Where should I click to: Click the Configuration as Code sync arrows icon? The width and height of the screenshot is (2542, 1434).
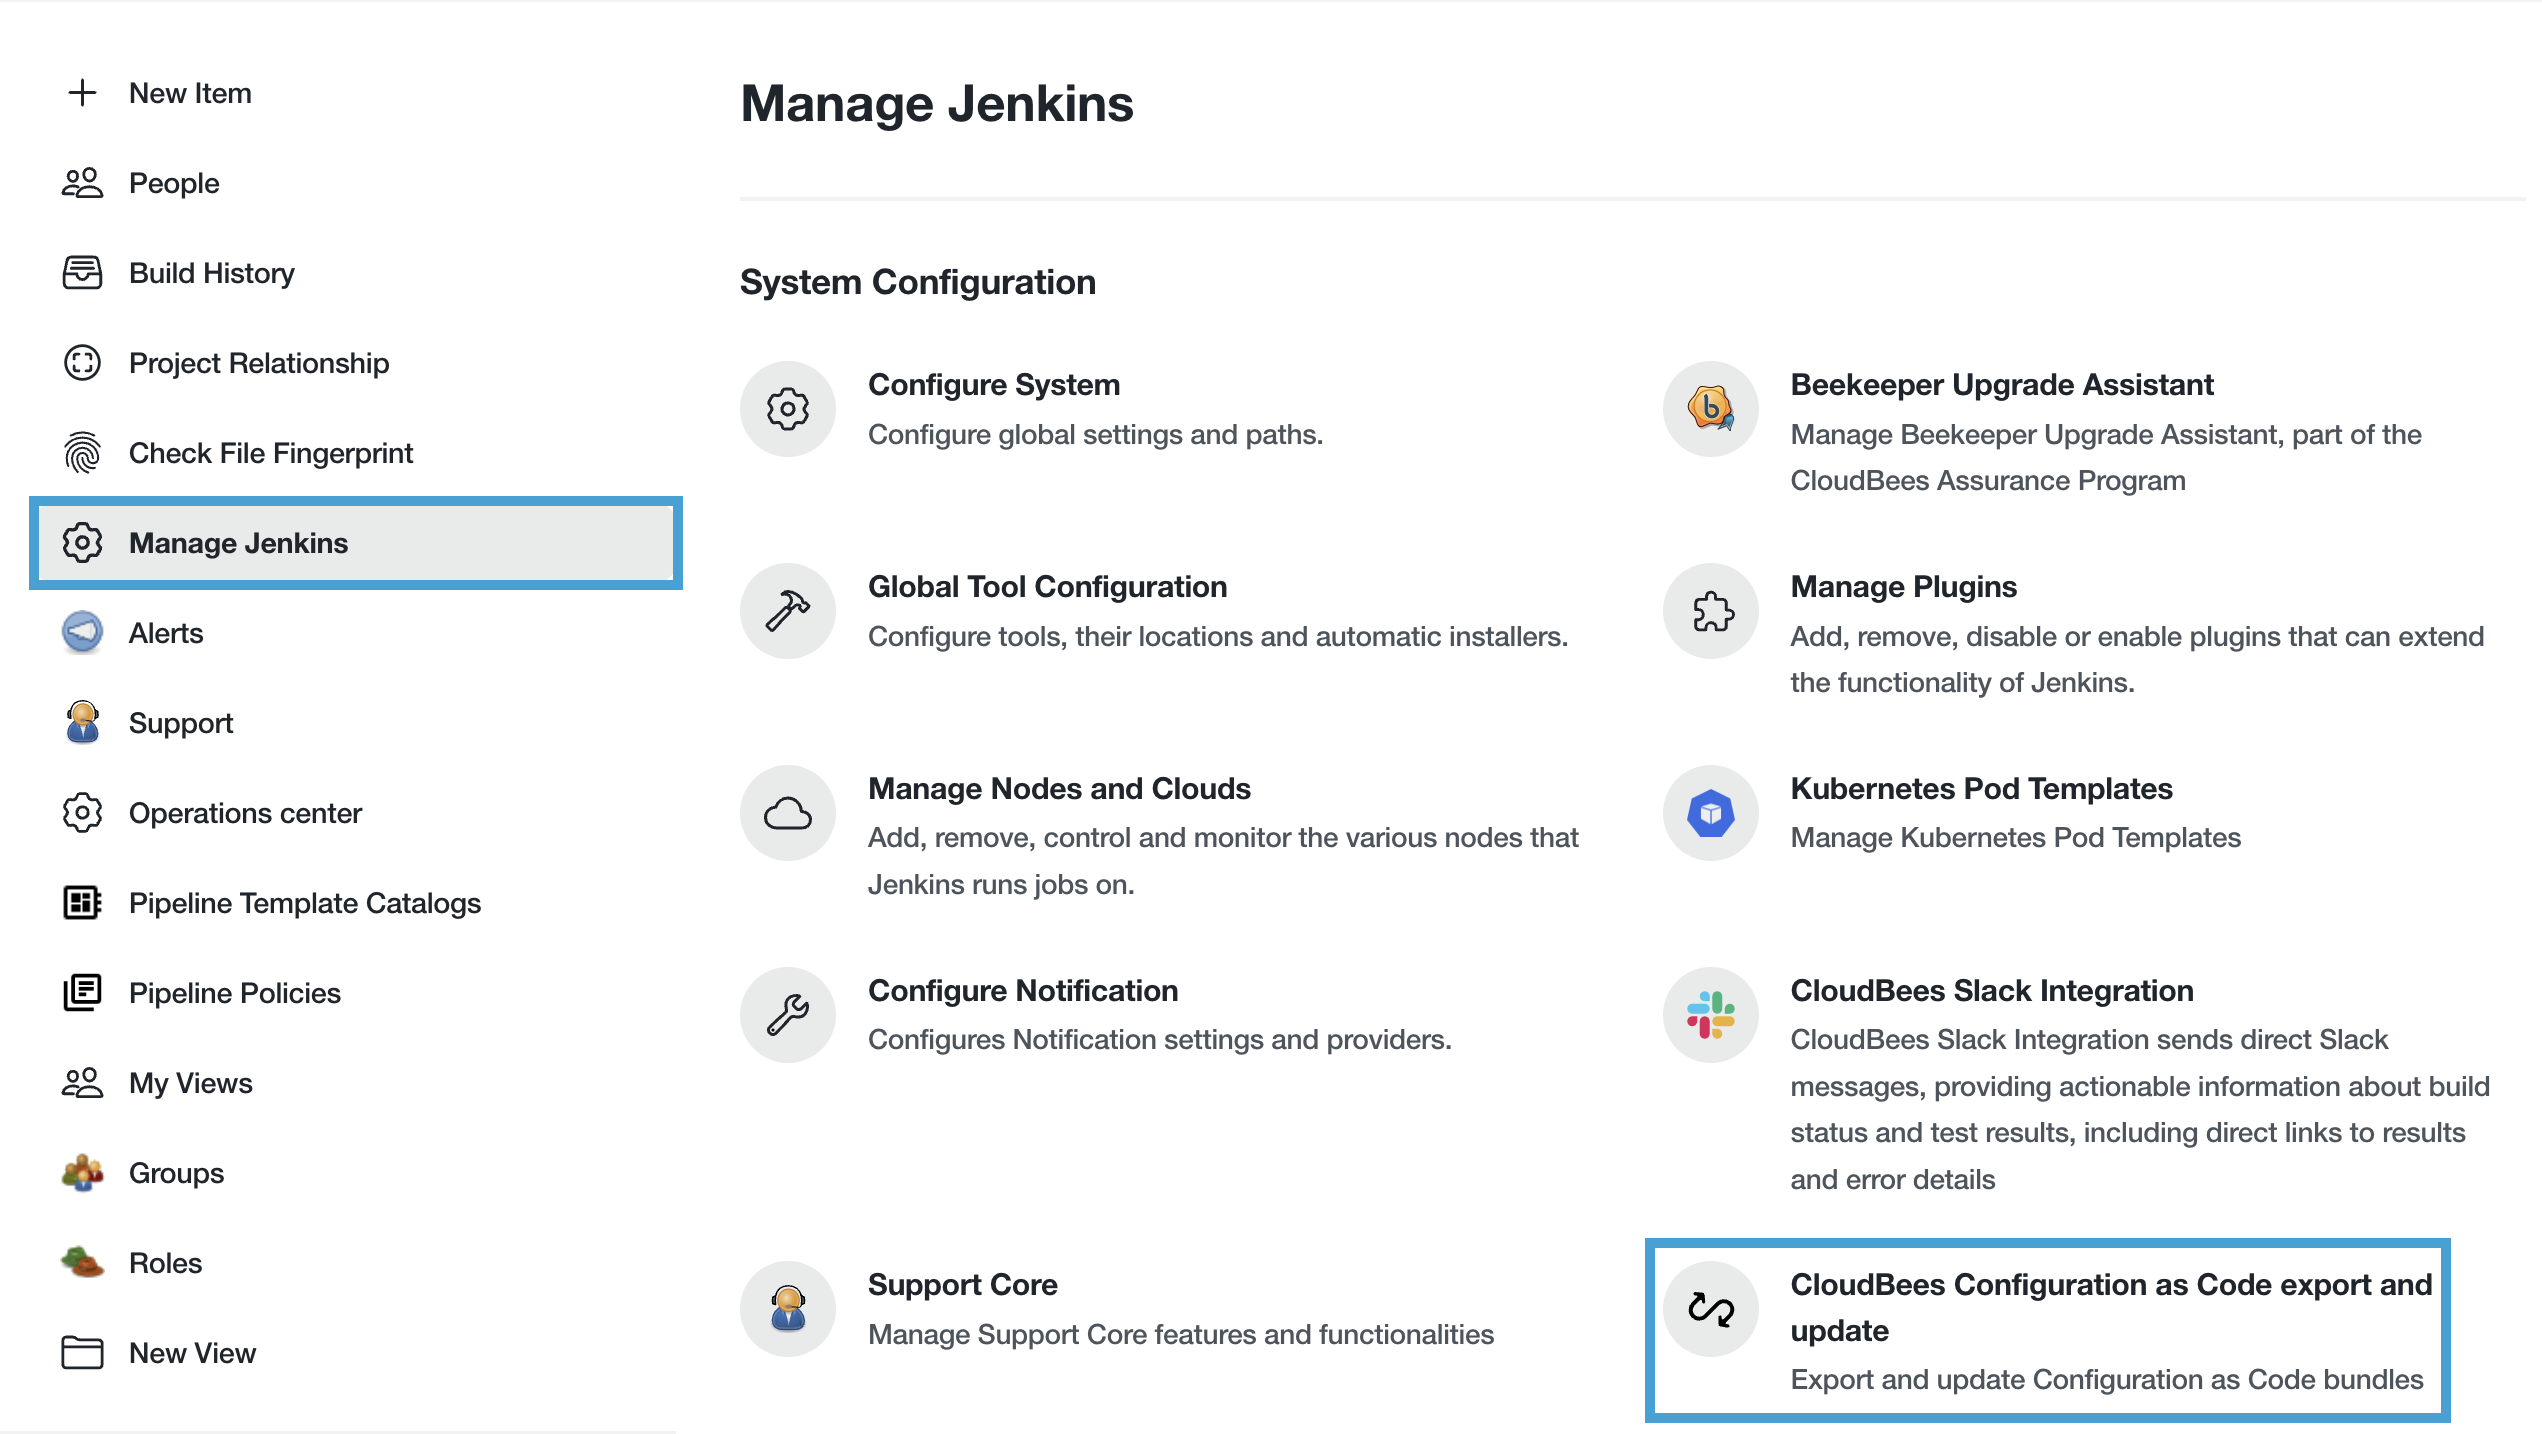(1710, 1308)
